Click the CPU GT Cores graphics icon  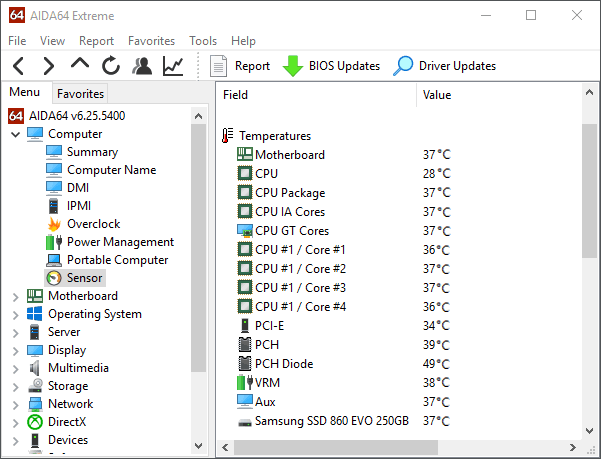tap(245, 231)
